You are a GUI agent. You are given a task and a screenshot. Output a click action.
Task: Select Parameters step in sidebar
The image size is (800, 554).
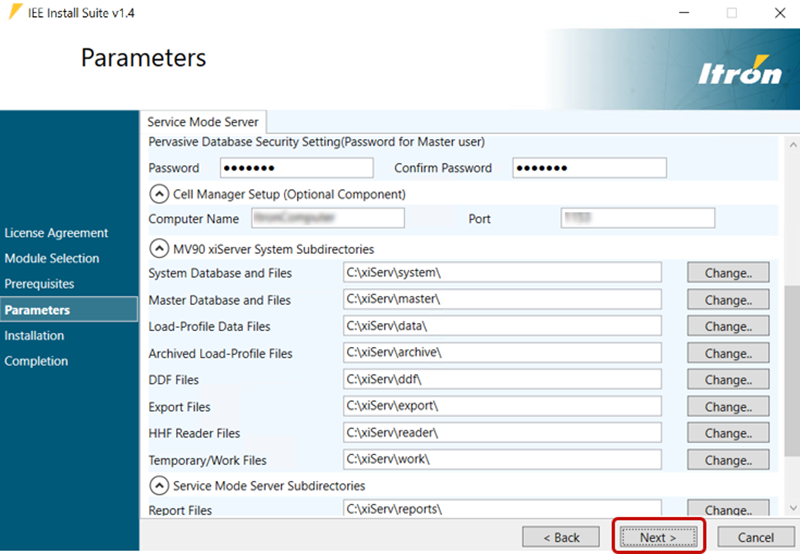(x=69, y=309)
